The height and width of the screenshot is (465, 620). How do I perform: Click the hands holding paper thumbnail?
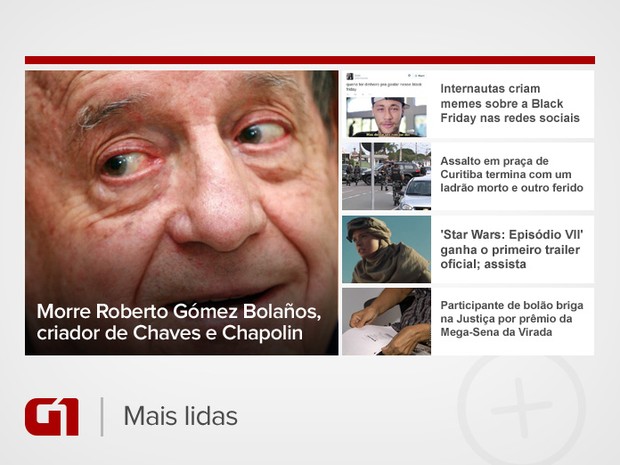(x=386, y=321)
